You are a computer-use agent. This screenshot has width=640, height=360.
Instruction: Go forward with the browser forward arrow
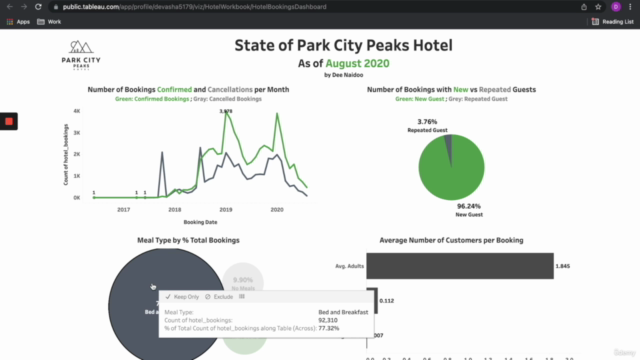pyautogui.click(x=24, y=7)
